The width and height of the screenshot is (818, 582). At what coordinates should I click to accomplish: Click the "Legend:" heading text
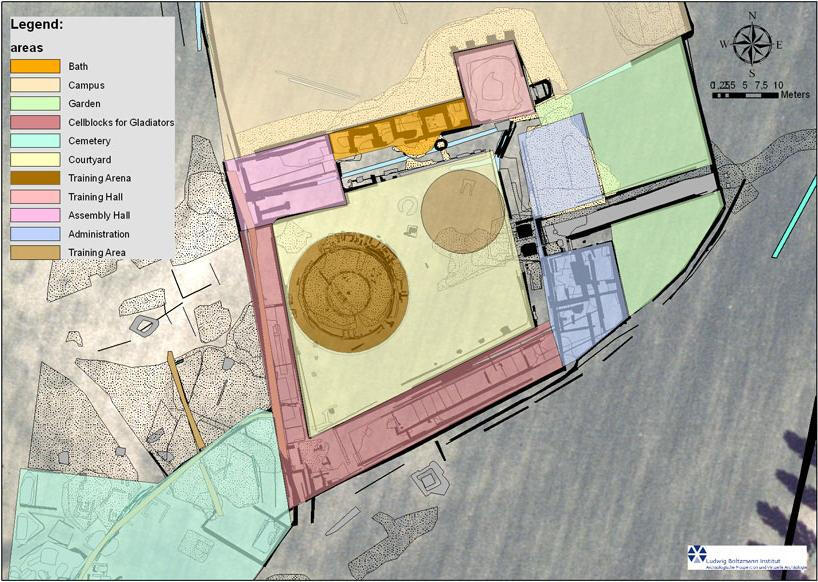36,25
